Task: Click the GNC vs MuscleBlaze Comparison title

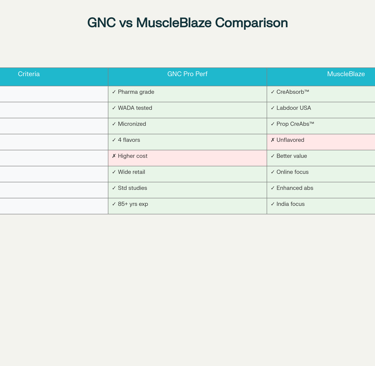Action: (187, 23)
